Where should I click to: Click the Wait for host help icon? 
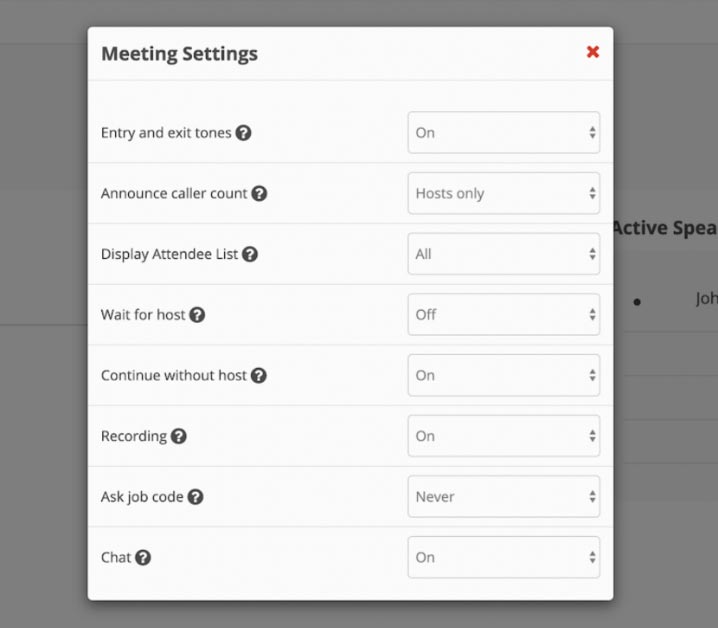pyautogui.click(x=197, y=315)
